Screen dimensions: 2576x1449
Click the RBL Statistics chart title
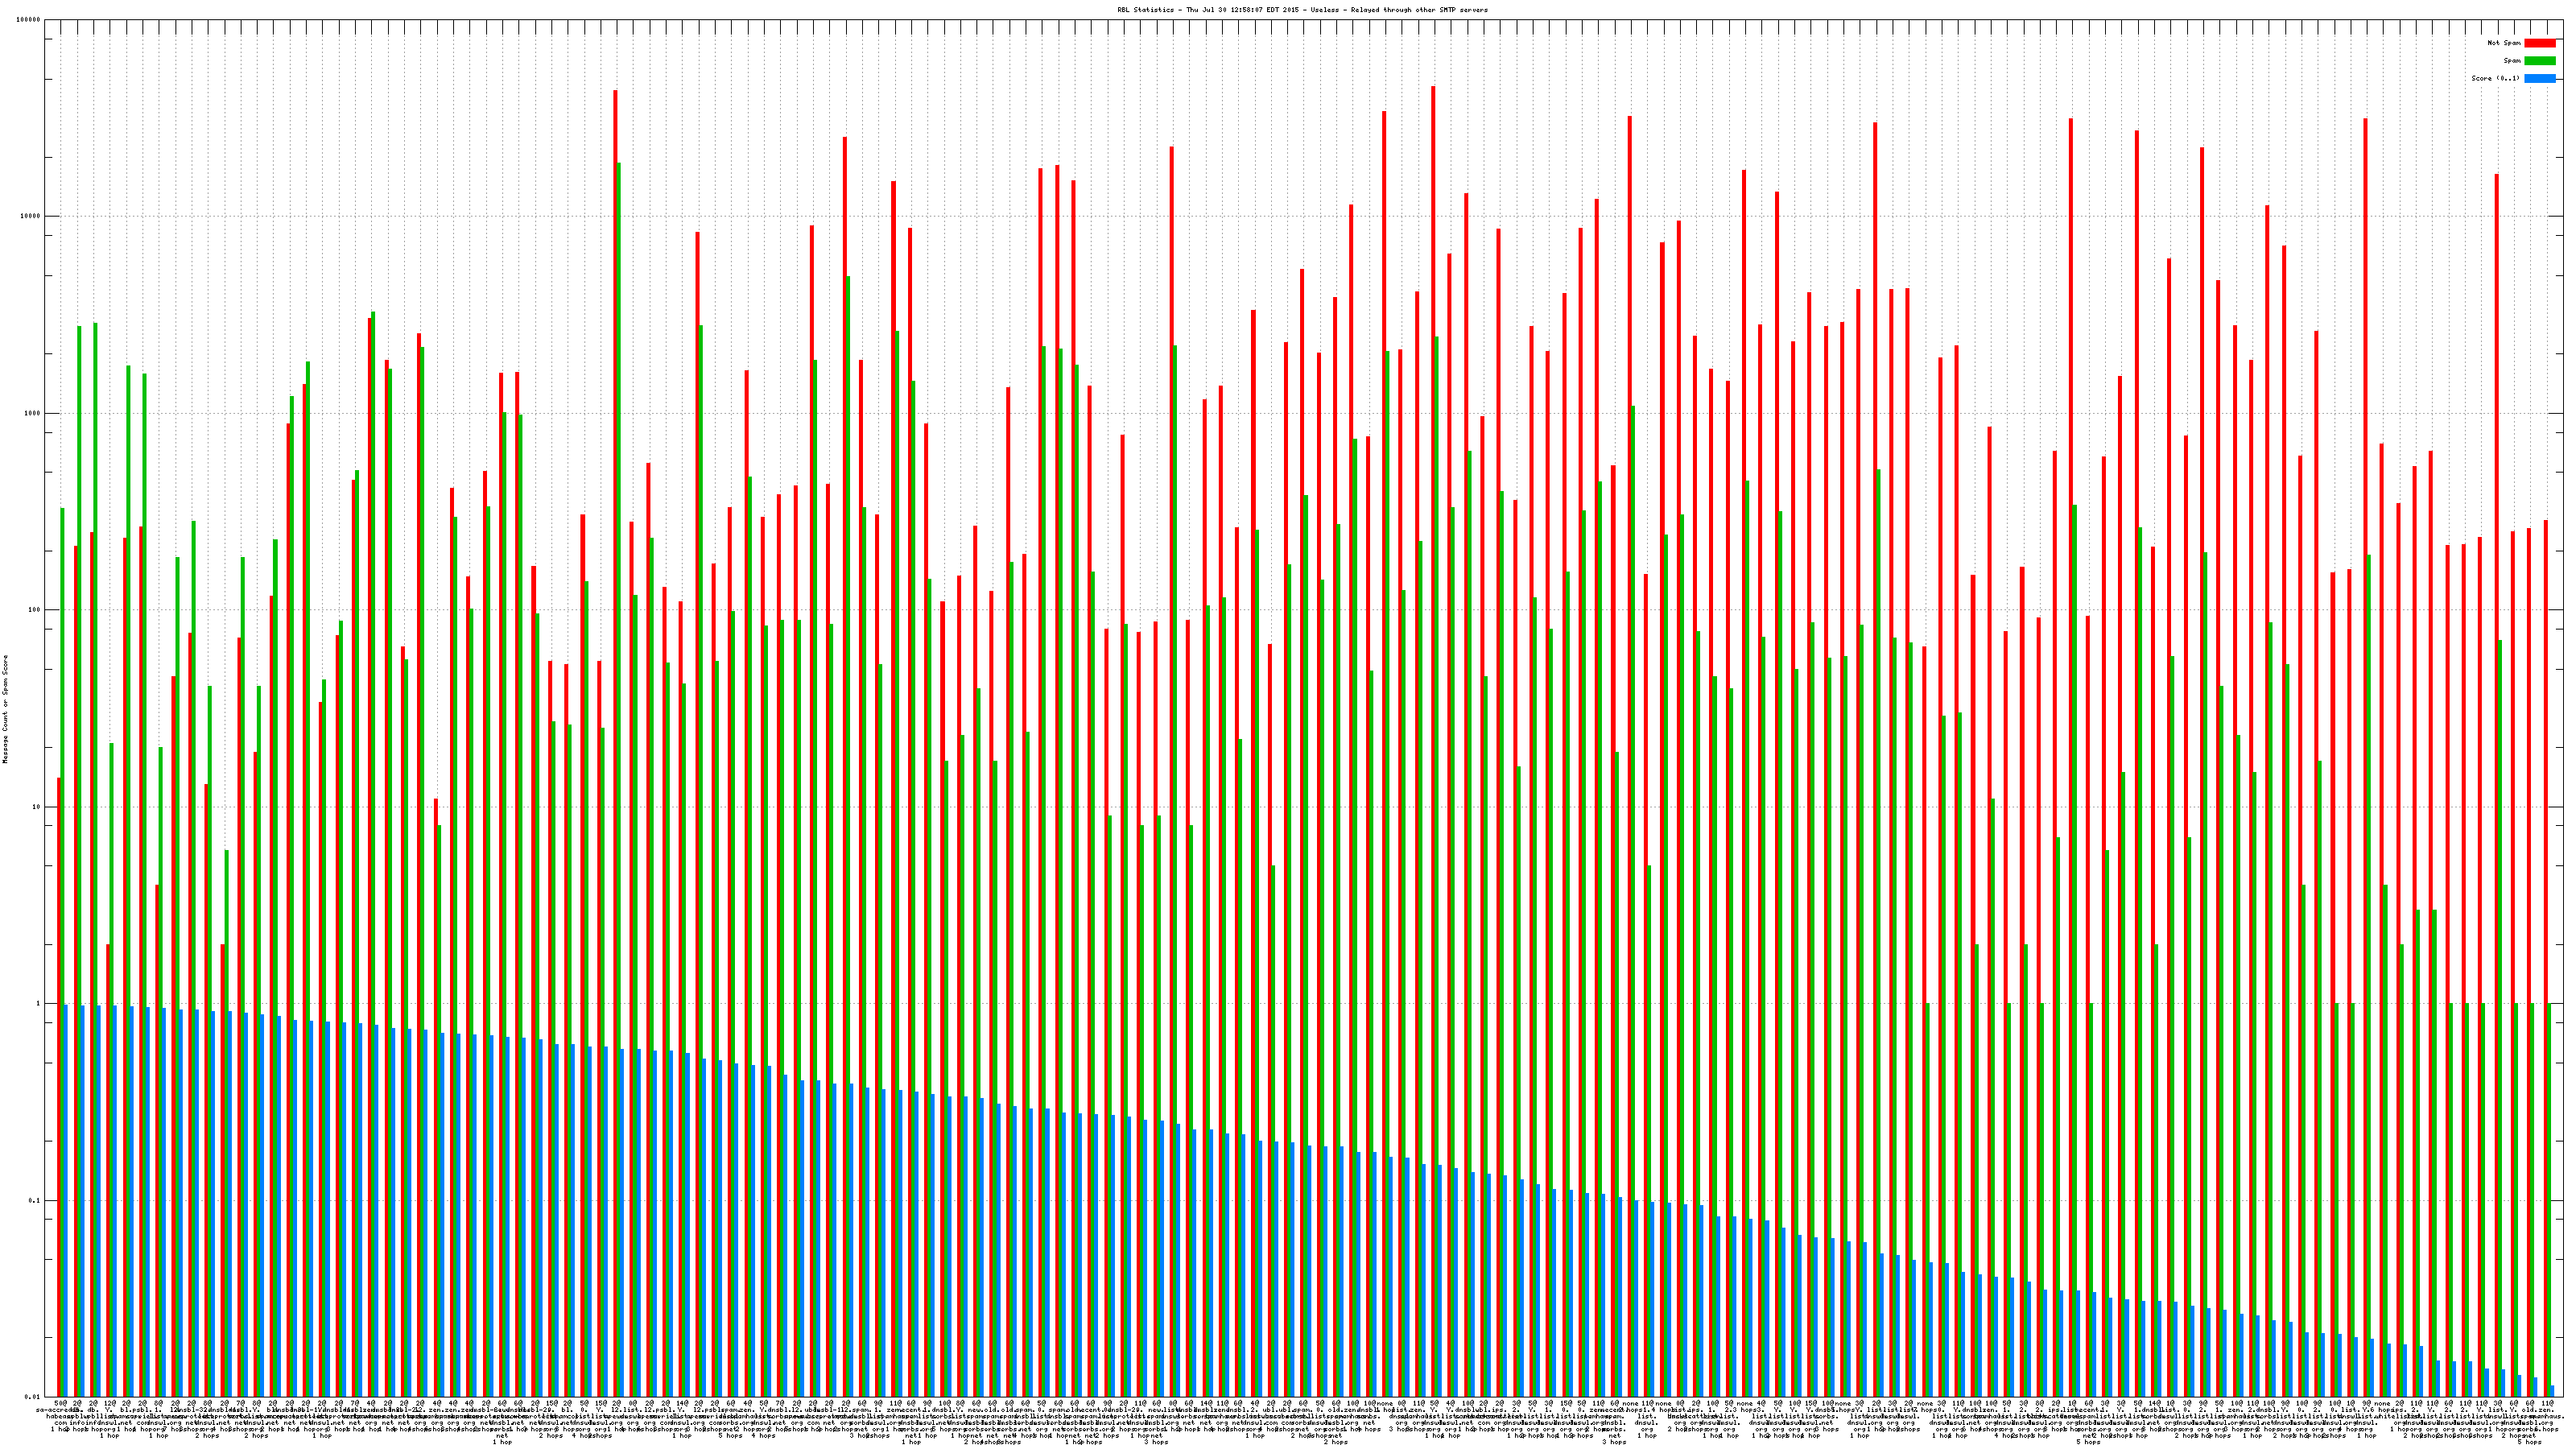coord(1302,10)
